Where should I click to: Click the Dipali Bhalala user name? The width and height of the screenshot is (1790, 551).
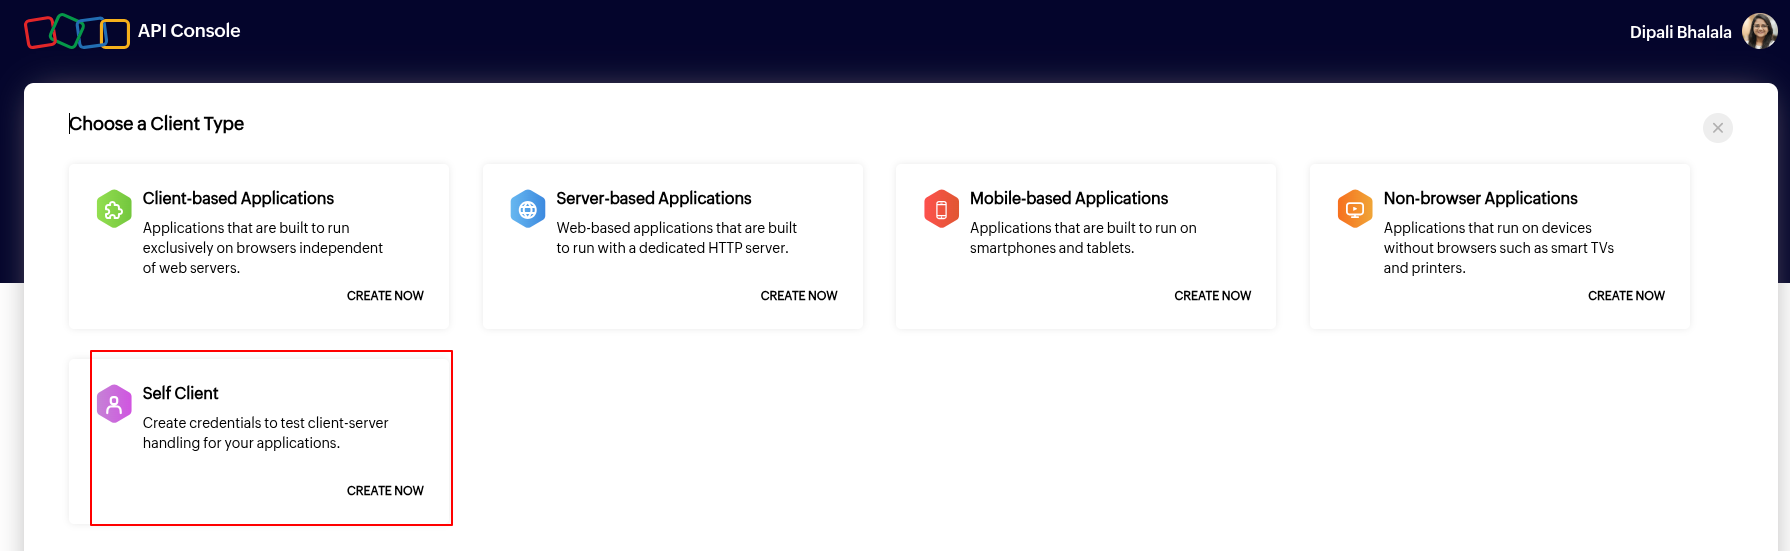pyautogui.click(x=1680, y=32)
